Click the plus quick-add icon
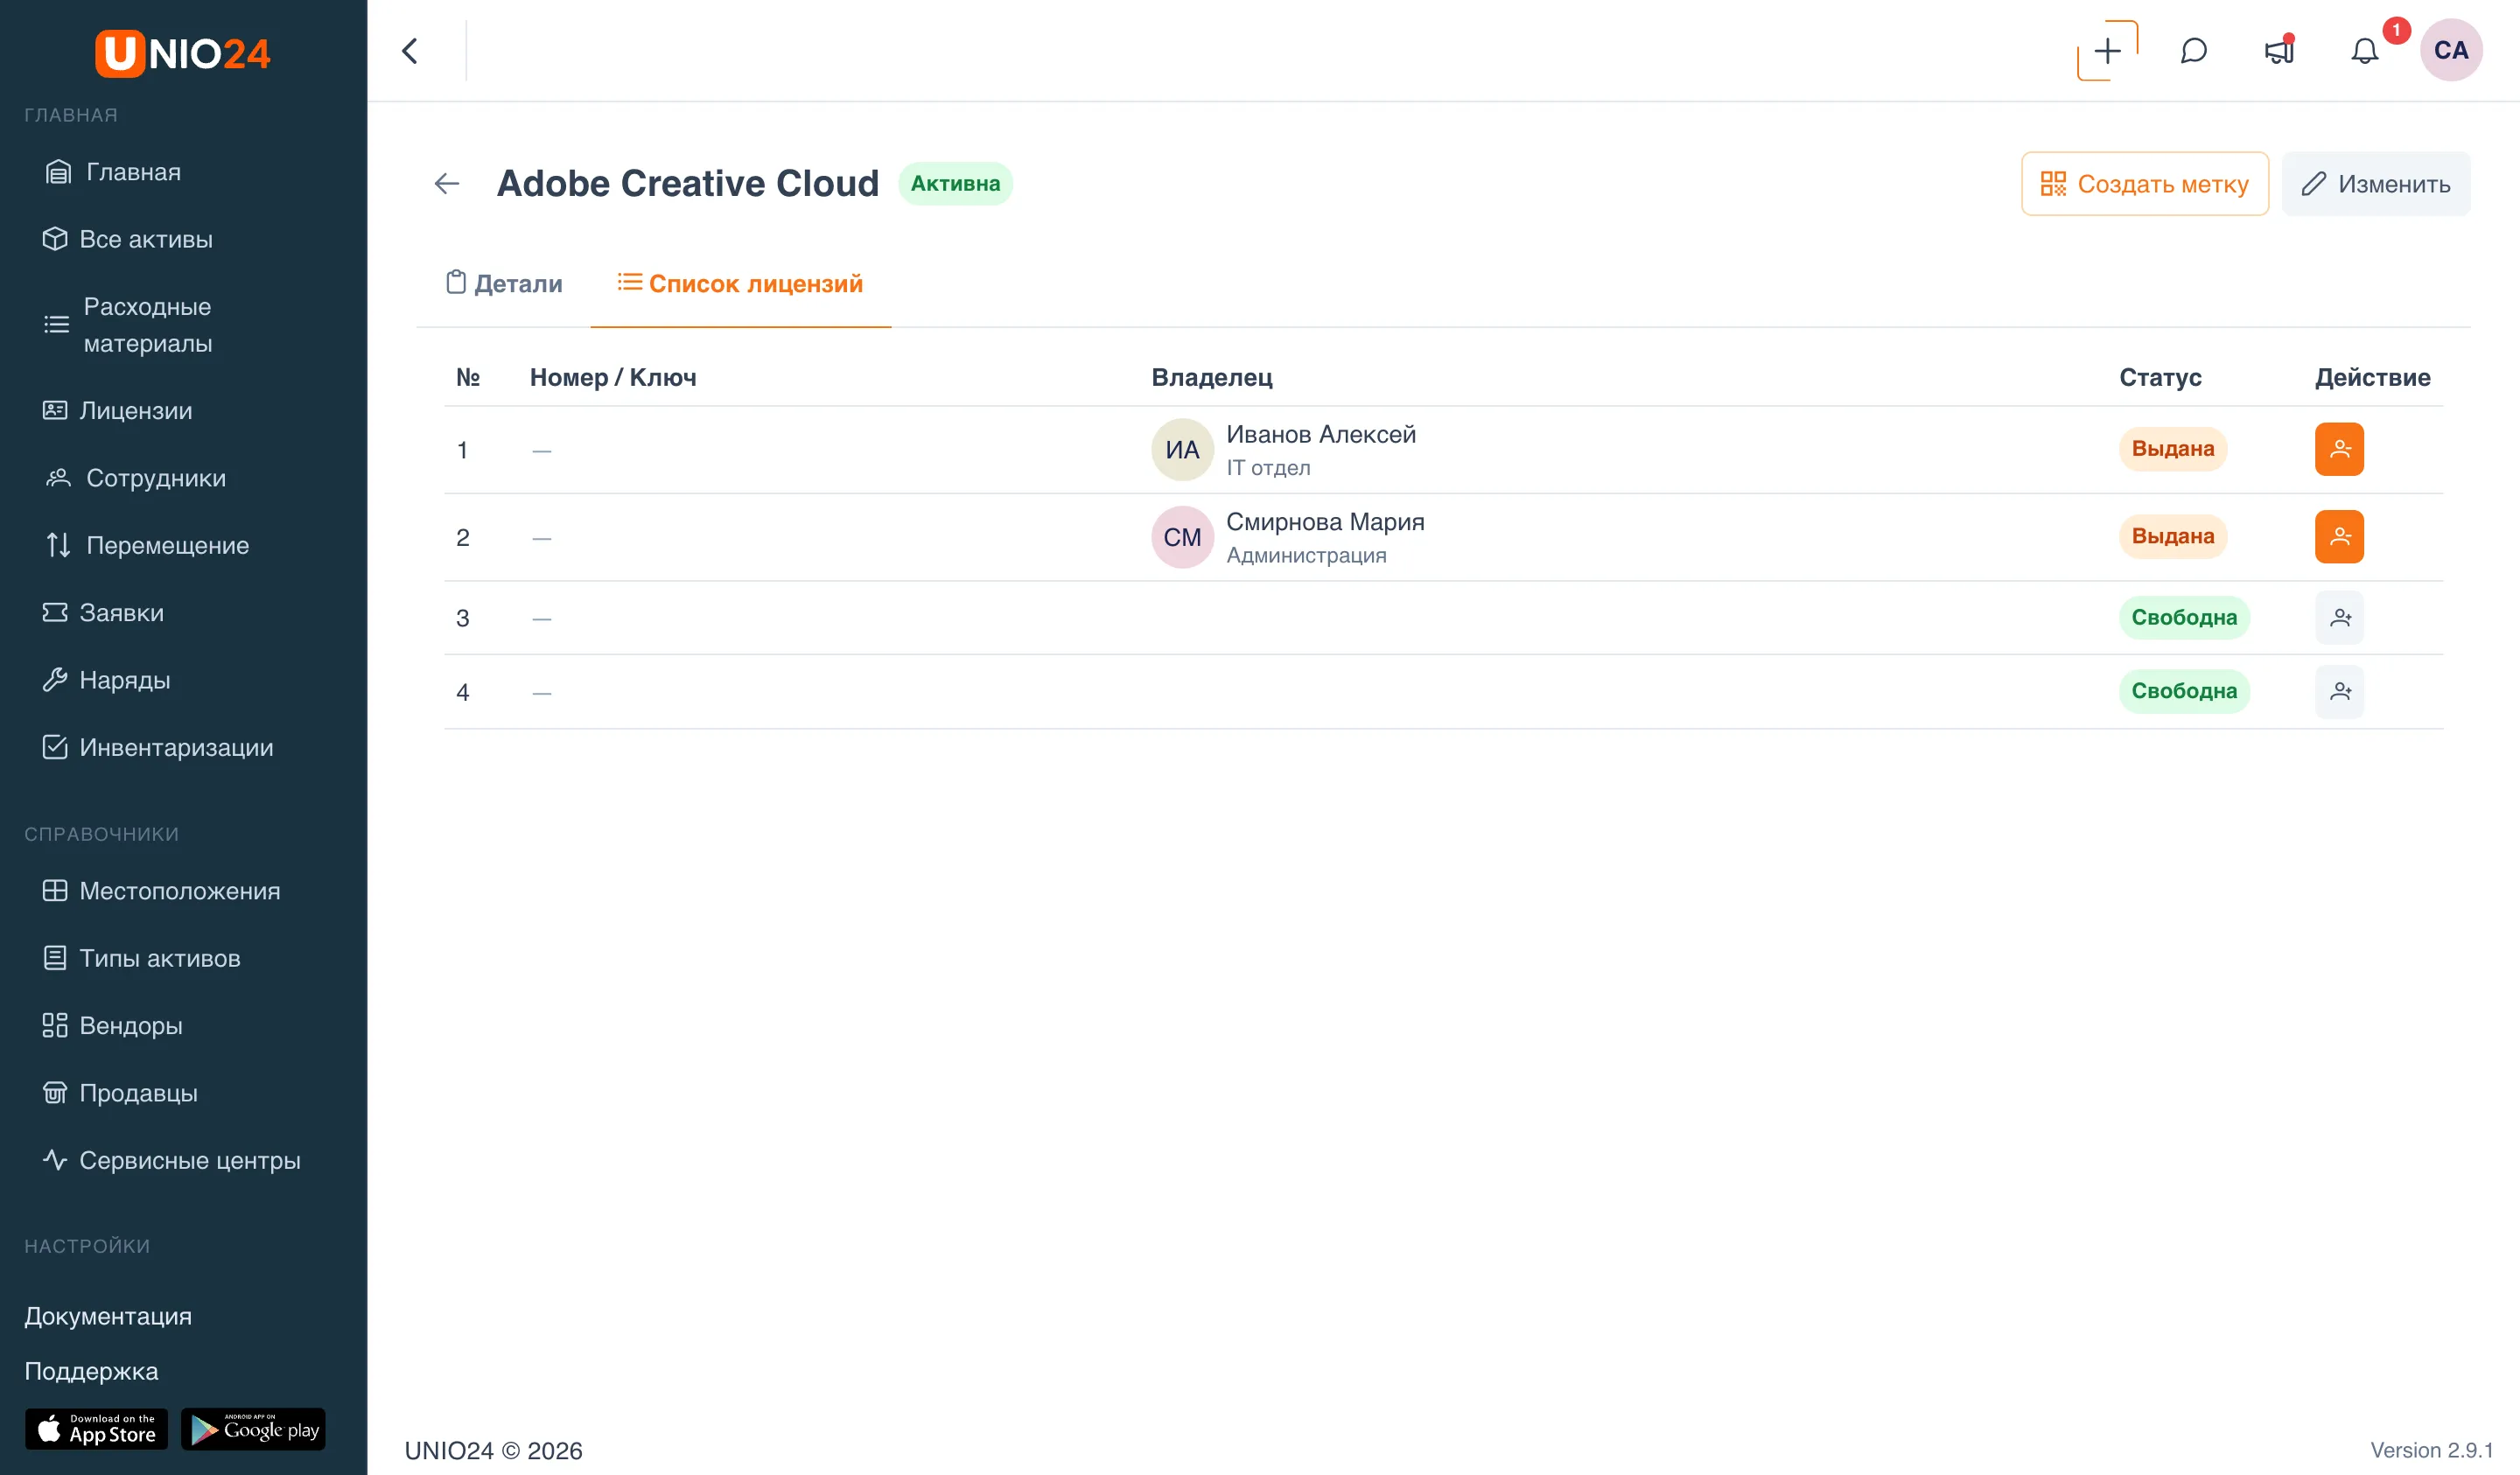 point(2108,51)
